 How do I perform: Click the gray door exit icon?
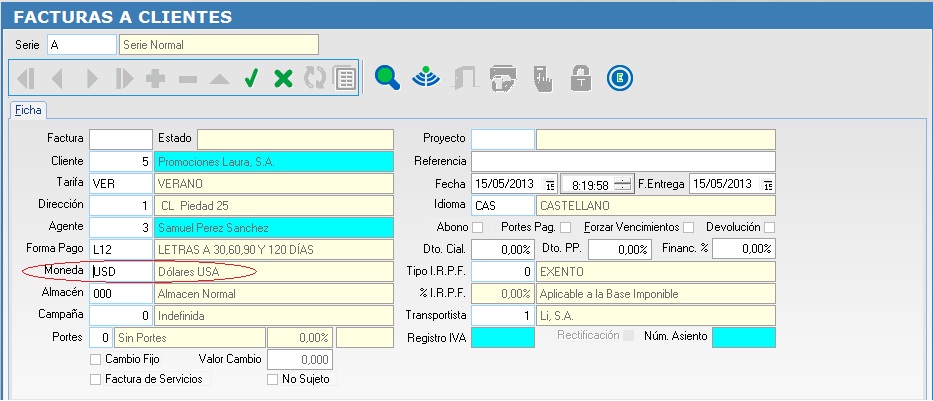465,78
